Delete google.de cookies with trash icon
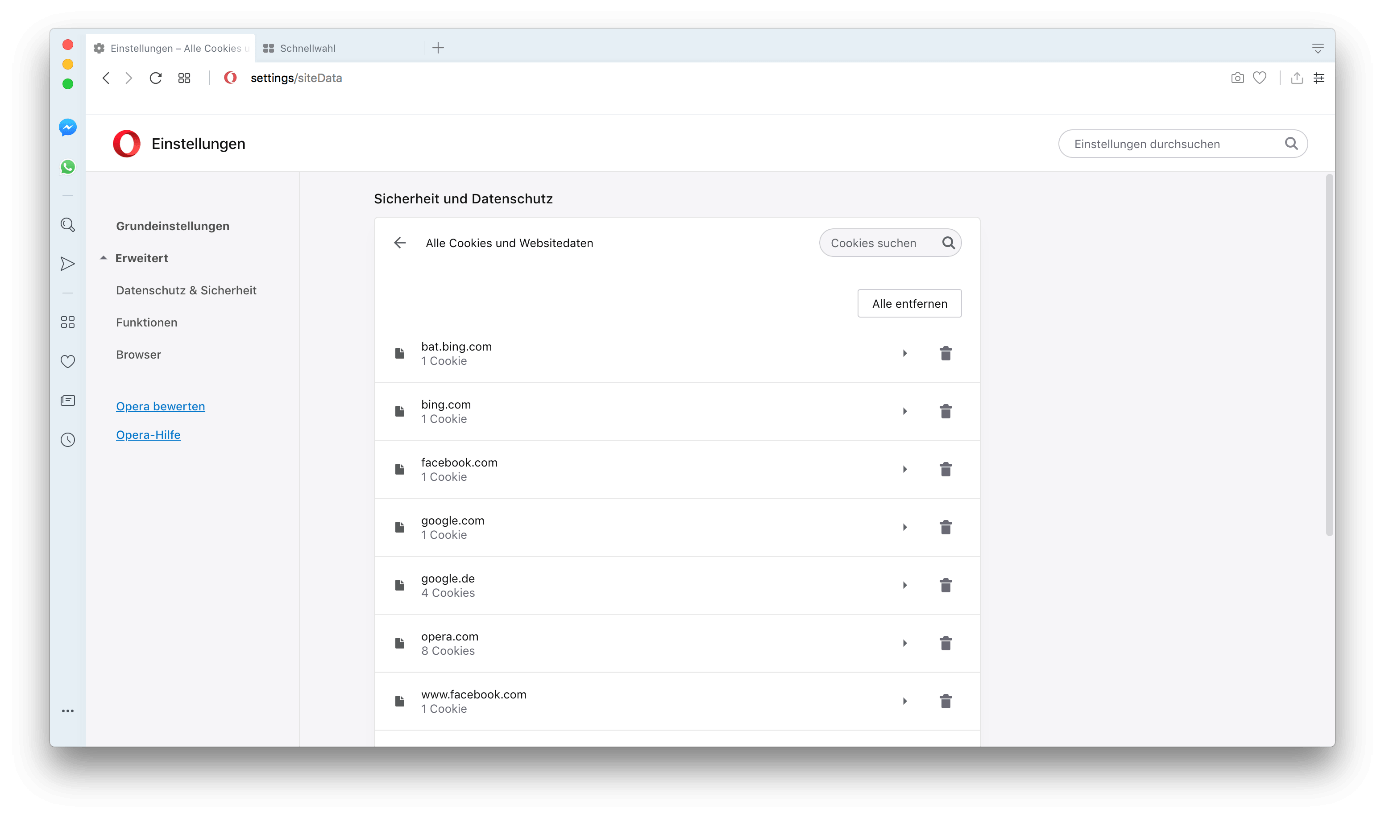The image size is (1385, 818). coord(946,585)
